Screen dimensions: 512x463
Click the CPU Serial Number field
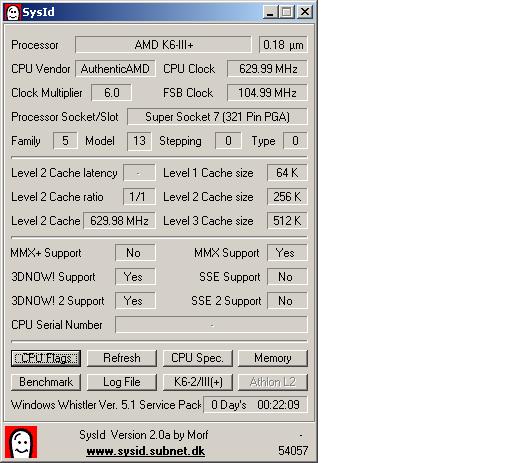click(211, 325)
